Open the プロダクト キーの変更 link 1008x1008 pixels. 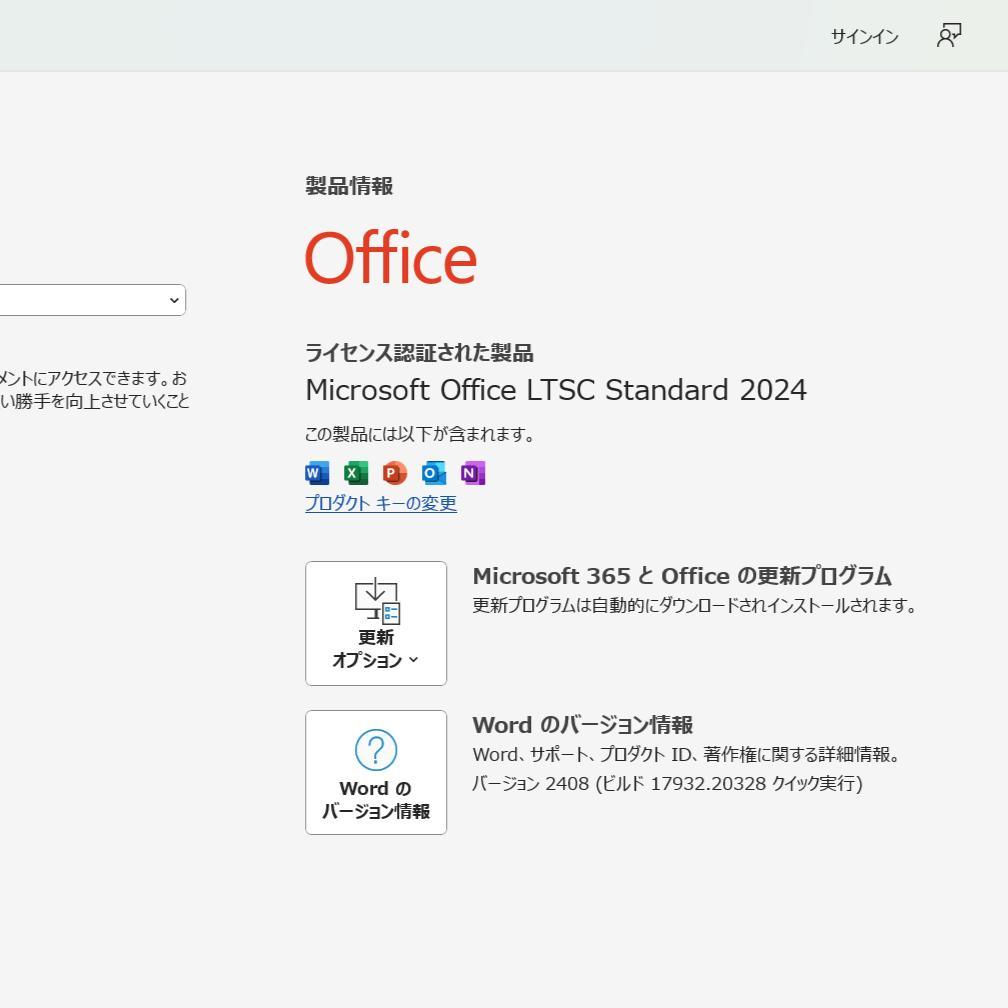[x=380, y=504]
